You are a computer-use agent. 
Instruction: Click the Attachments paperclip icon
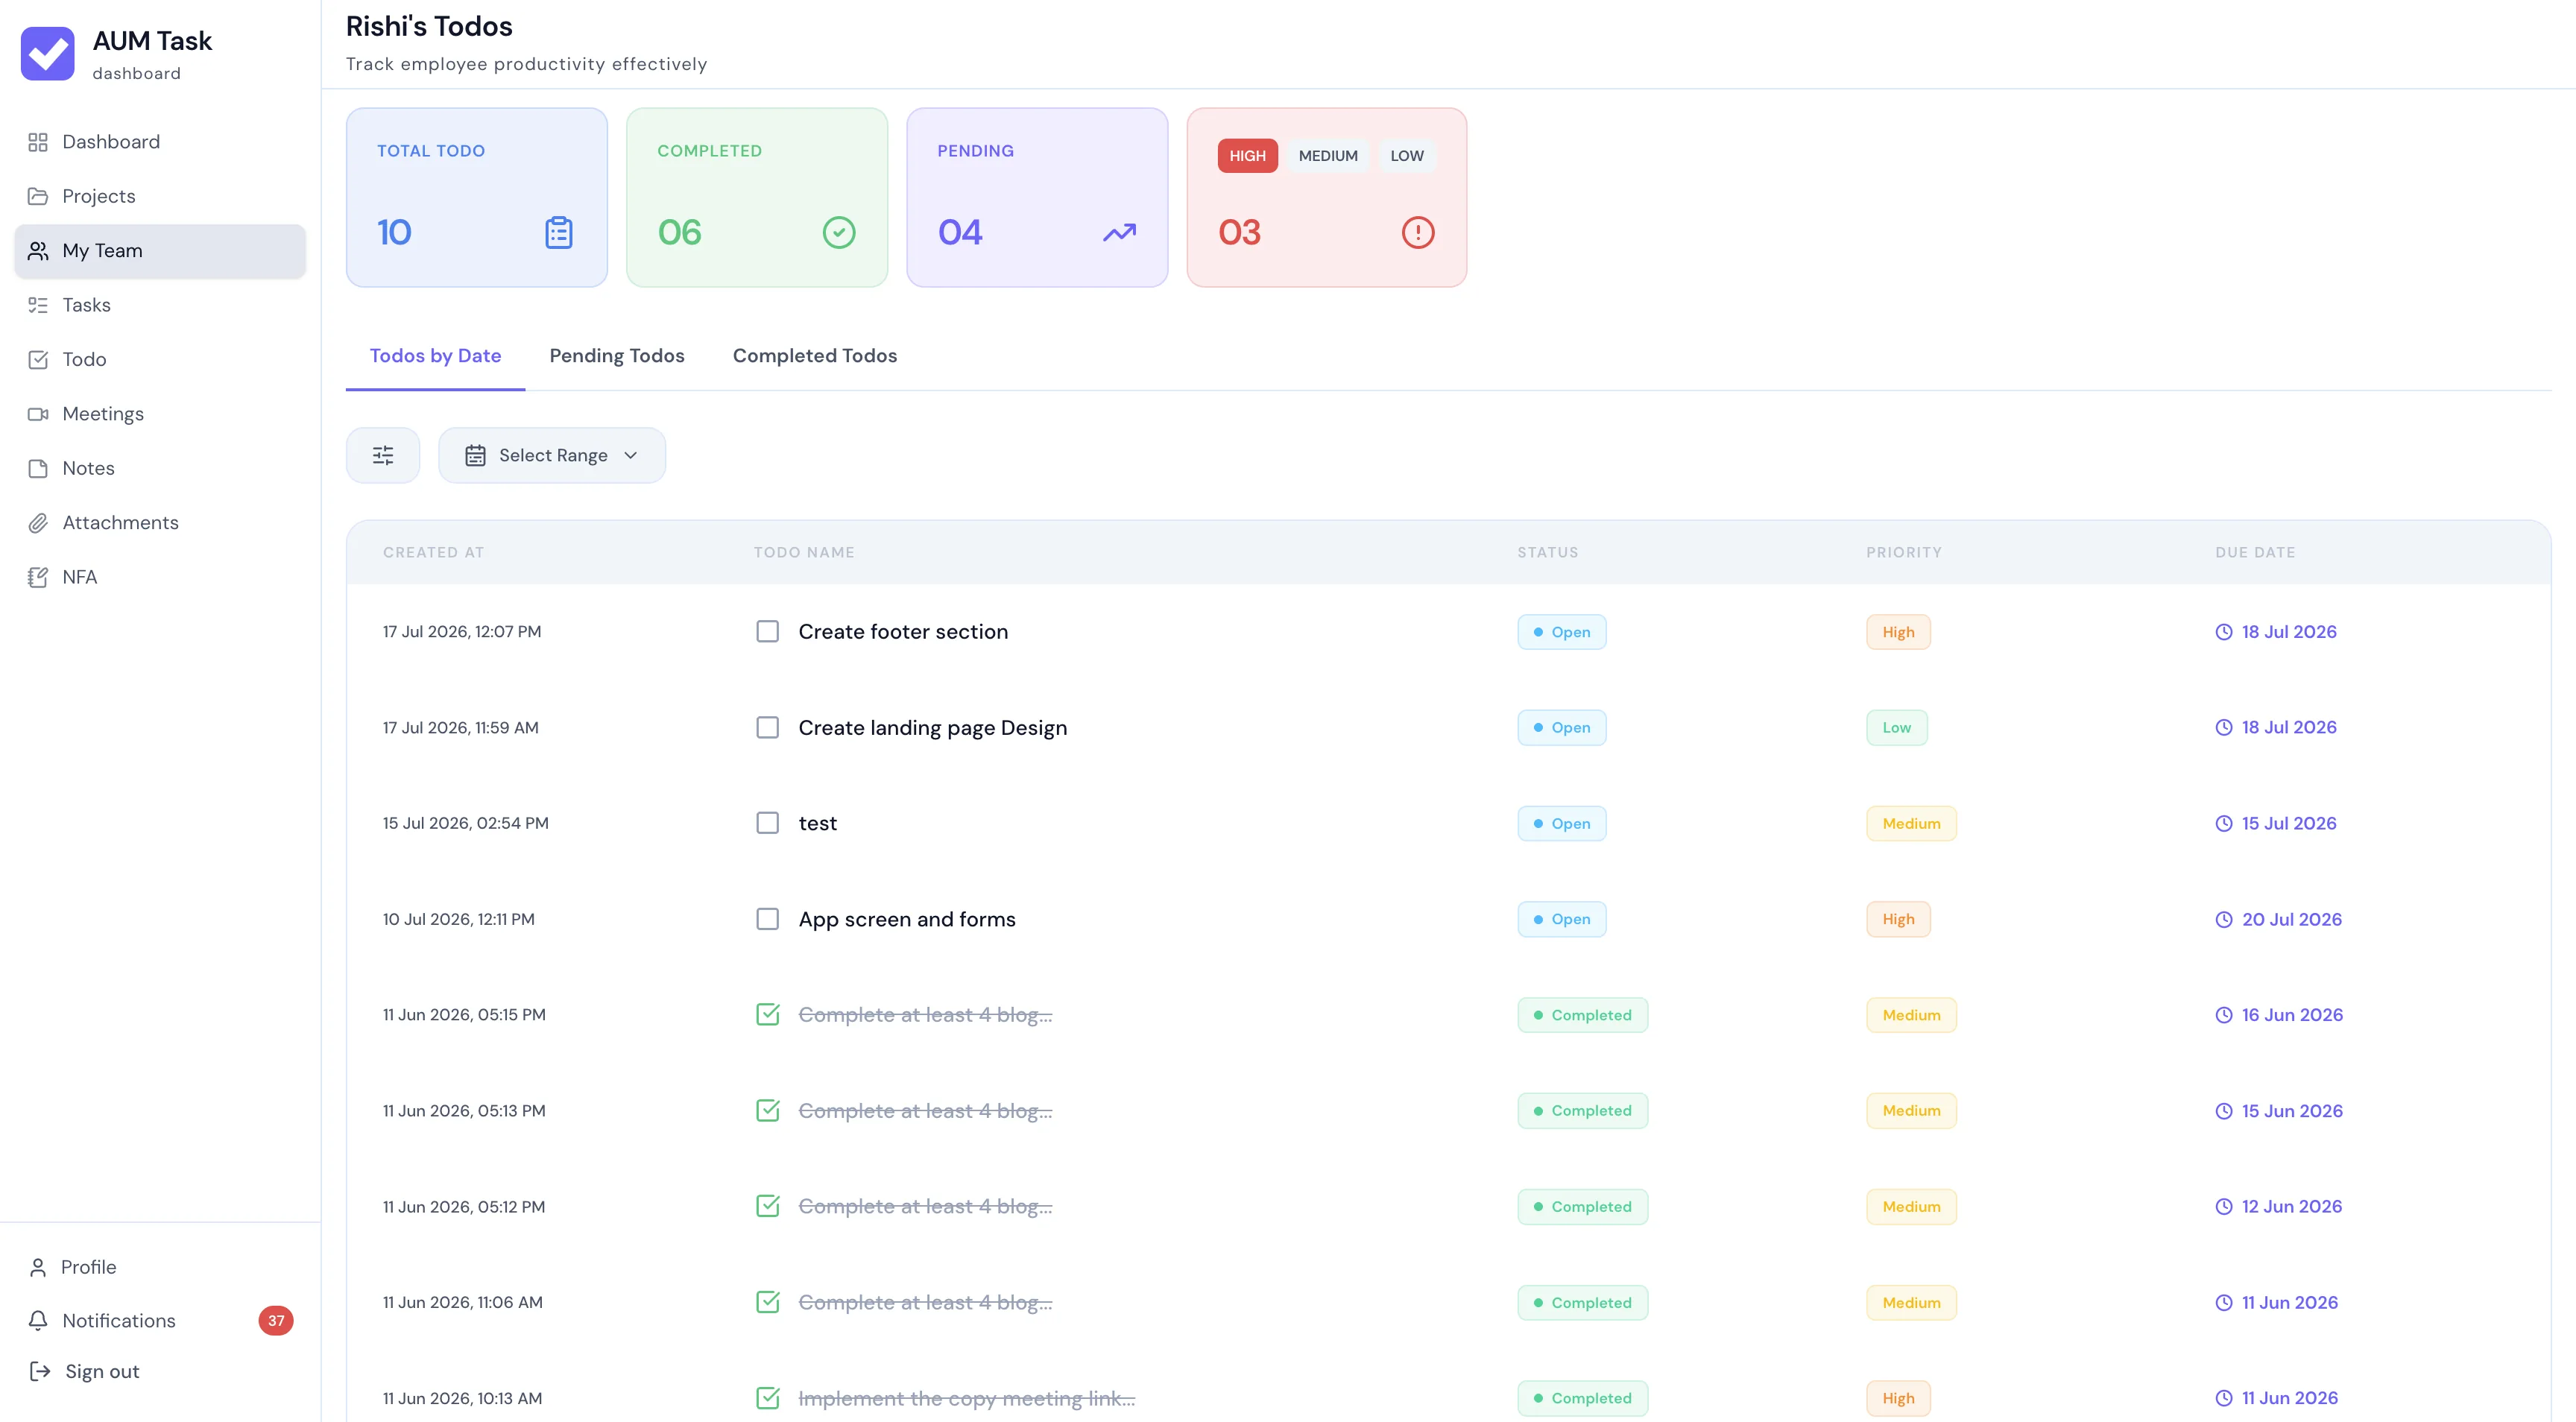pyautogui.click(x=38, y=523)
